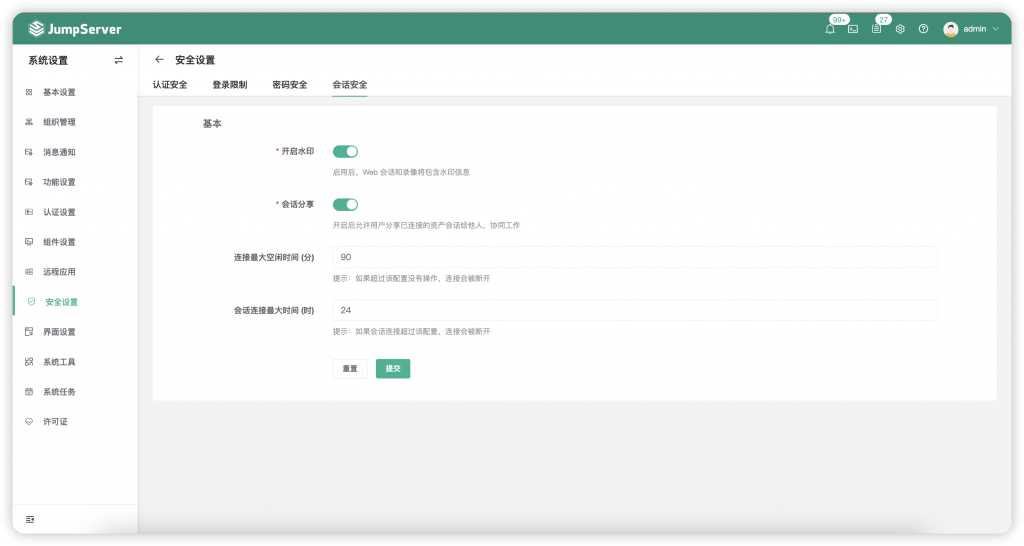Click the 系统设置 sidebar heading
1024x546 pixels.
click(48, 60)
